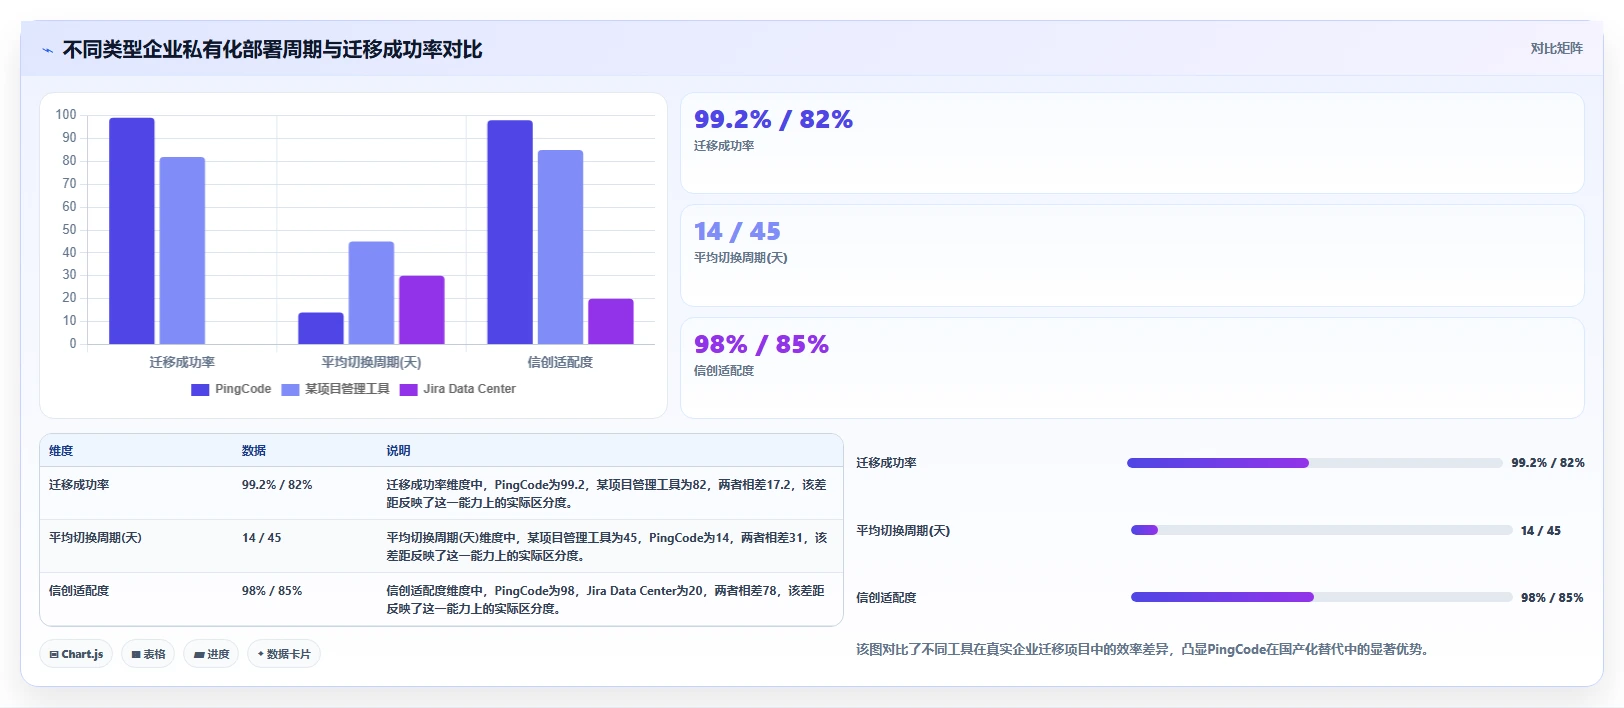This screenshot has width=1624, height=708.
Task: Toggle PingCode legend swatch in chart
Action: pos(200,390)
